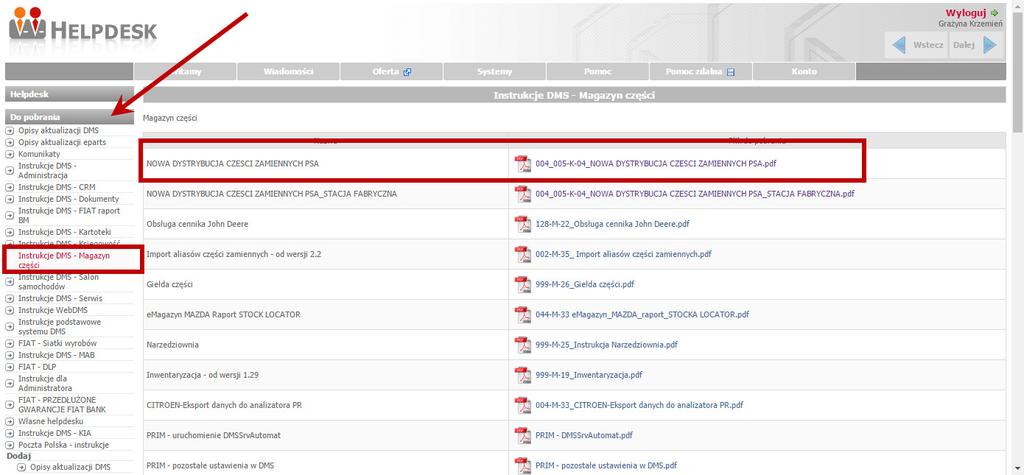This screenshot has height=475, width=1024.
Task: Open PRIM - pozostałe ustawienia w DMS.pdf
Action: pyautogui.click(x=606, y=466)
